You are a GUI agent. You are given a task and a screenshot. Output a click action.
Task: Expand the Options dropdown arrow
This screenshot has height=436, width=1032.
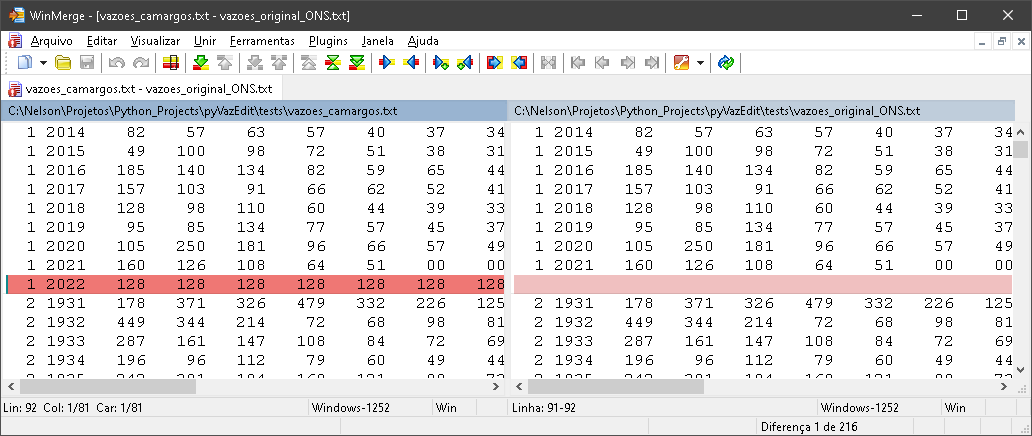click(x=700, y=63)
